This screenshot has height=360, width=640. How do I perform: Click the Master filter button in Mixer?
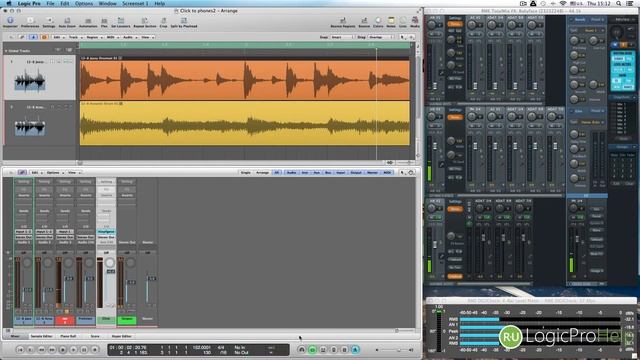point(372,173)
